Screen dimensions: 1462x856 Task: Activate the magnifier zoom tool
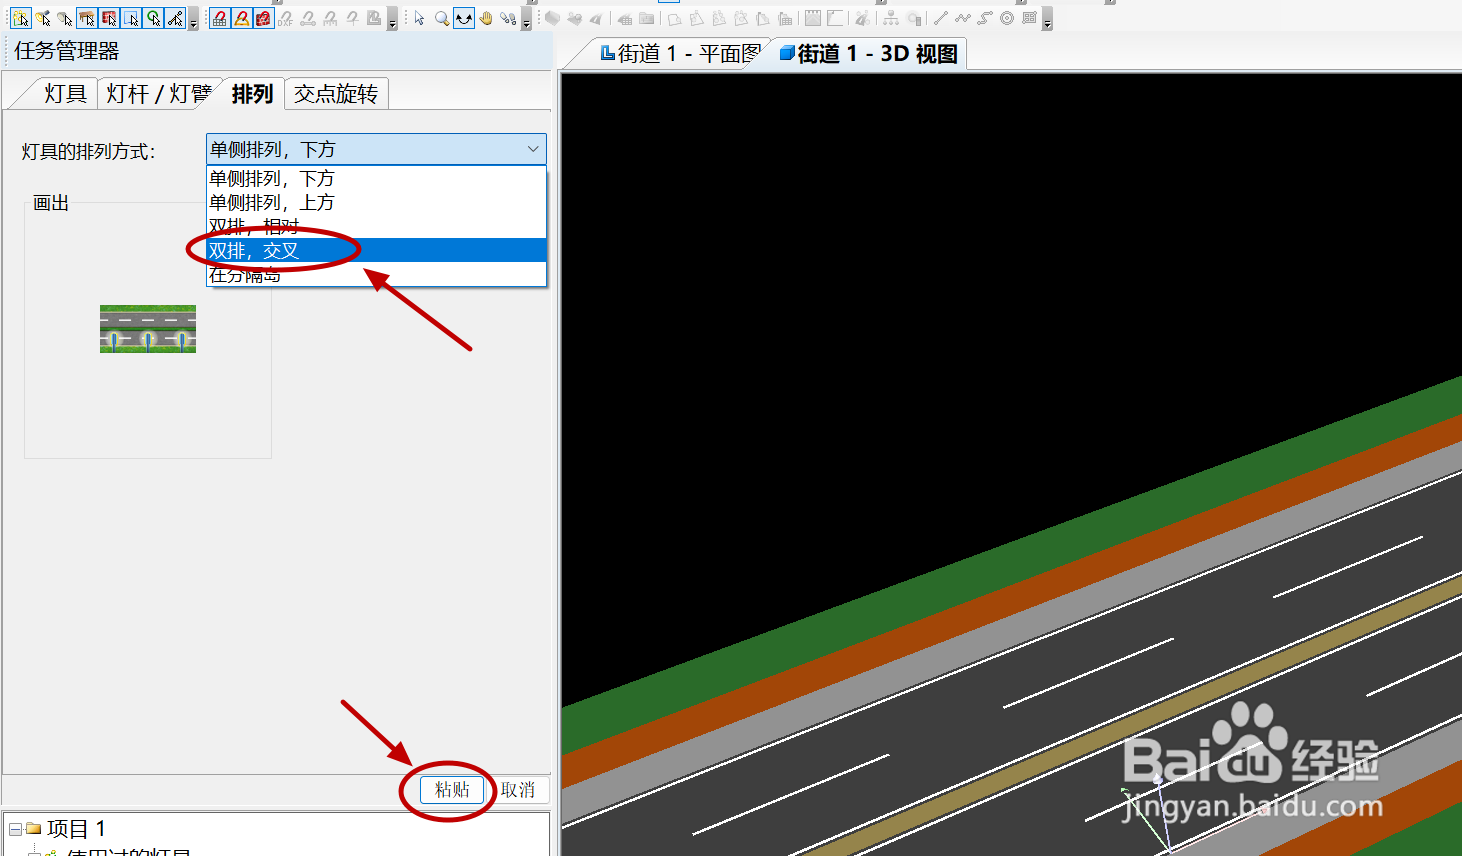(x=442, y=18)
